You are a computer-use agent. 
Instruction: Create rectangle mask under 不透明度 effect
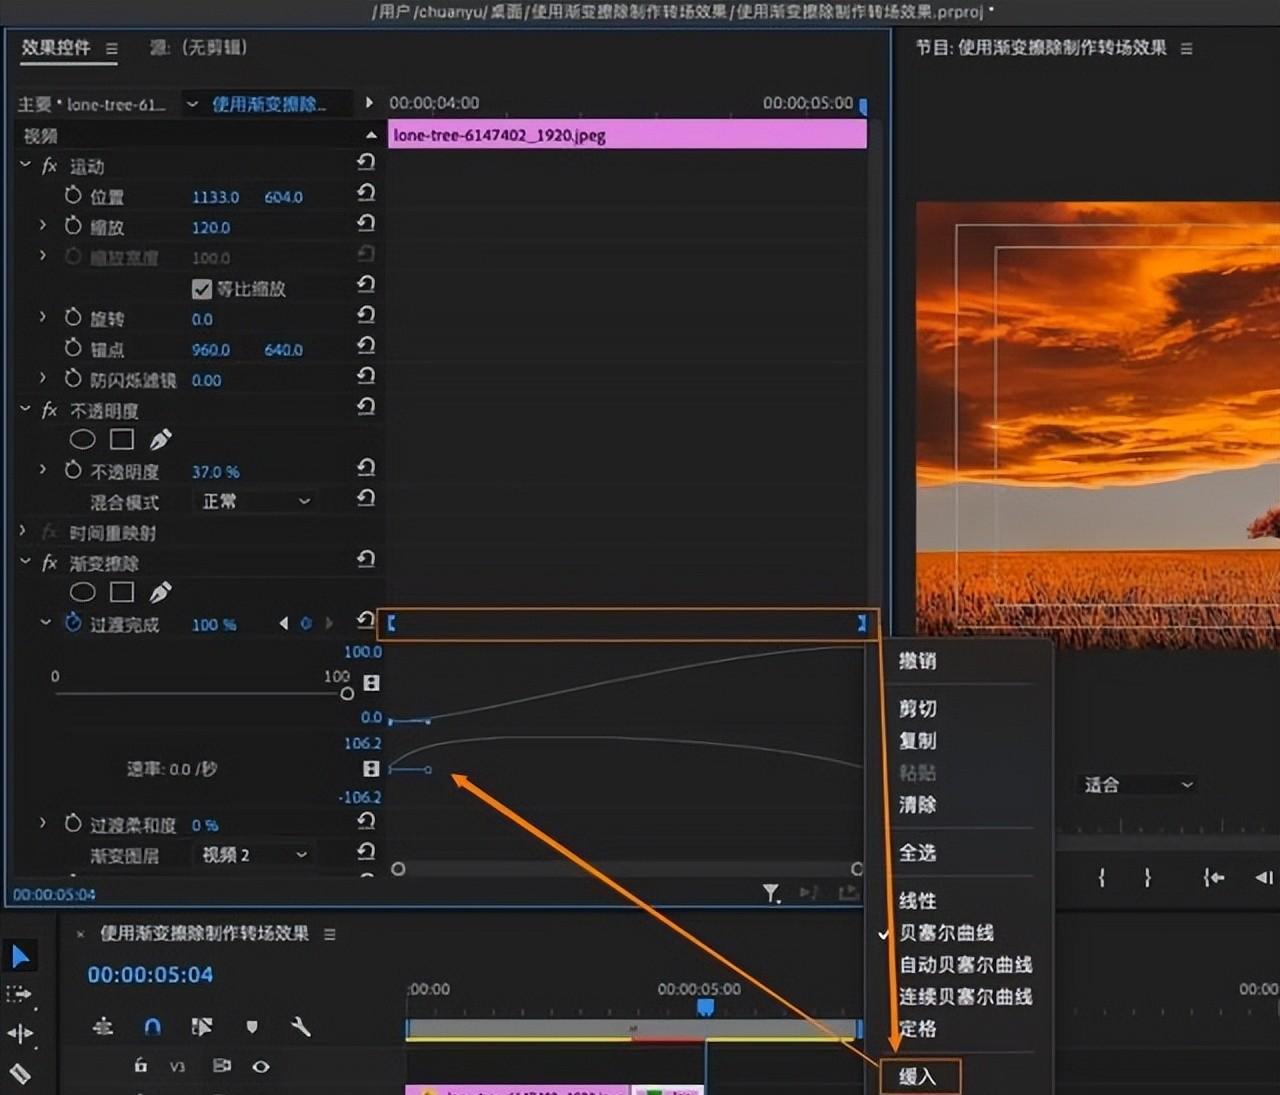tap(122, 439)
